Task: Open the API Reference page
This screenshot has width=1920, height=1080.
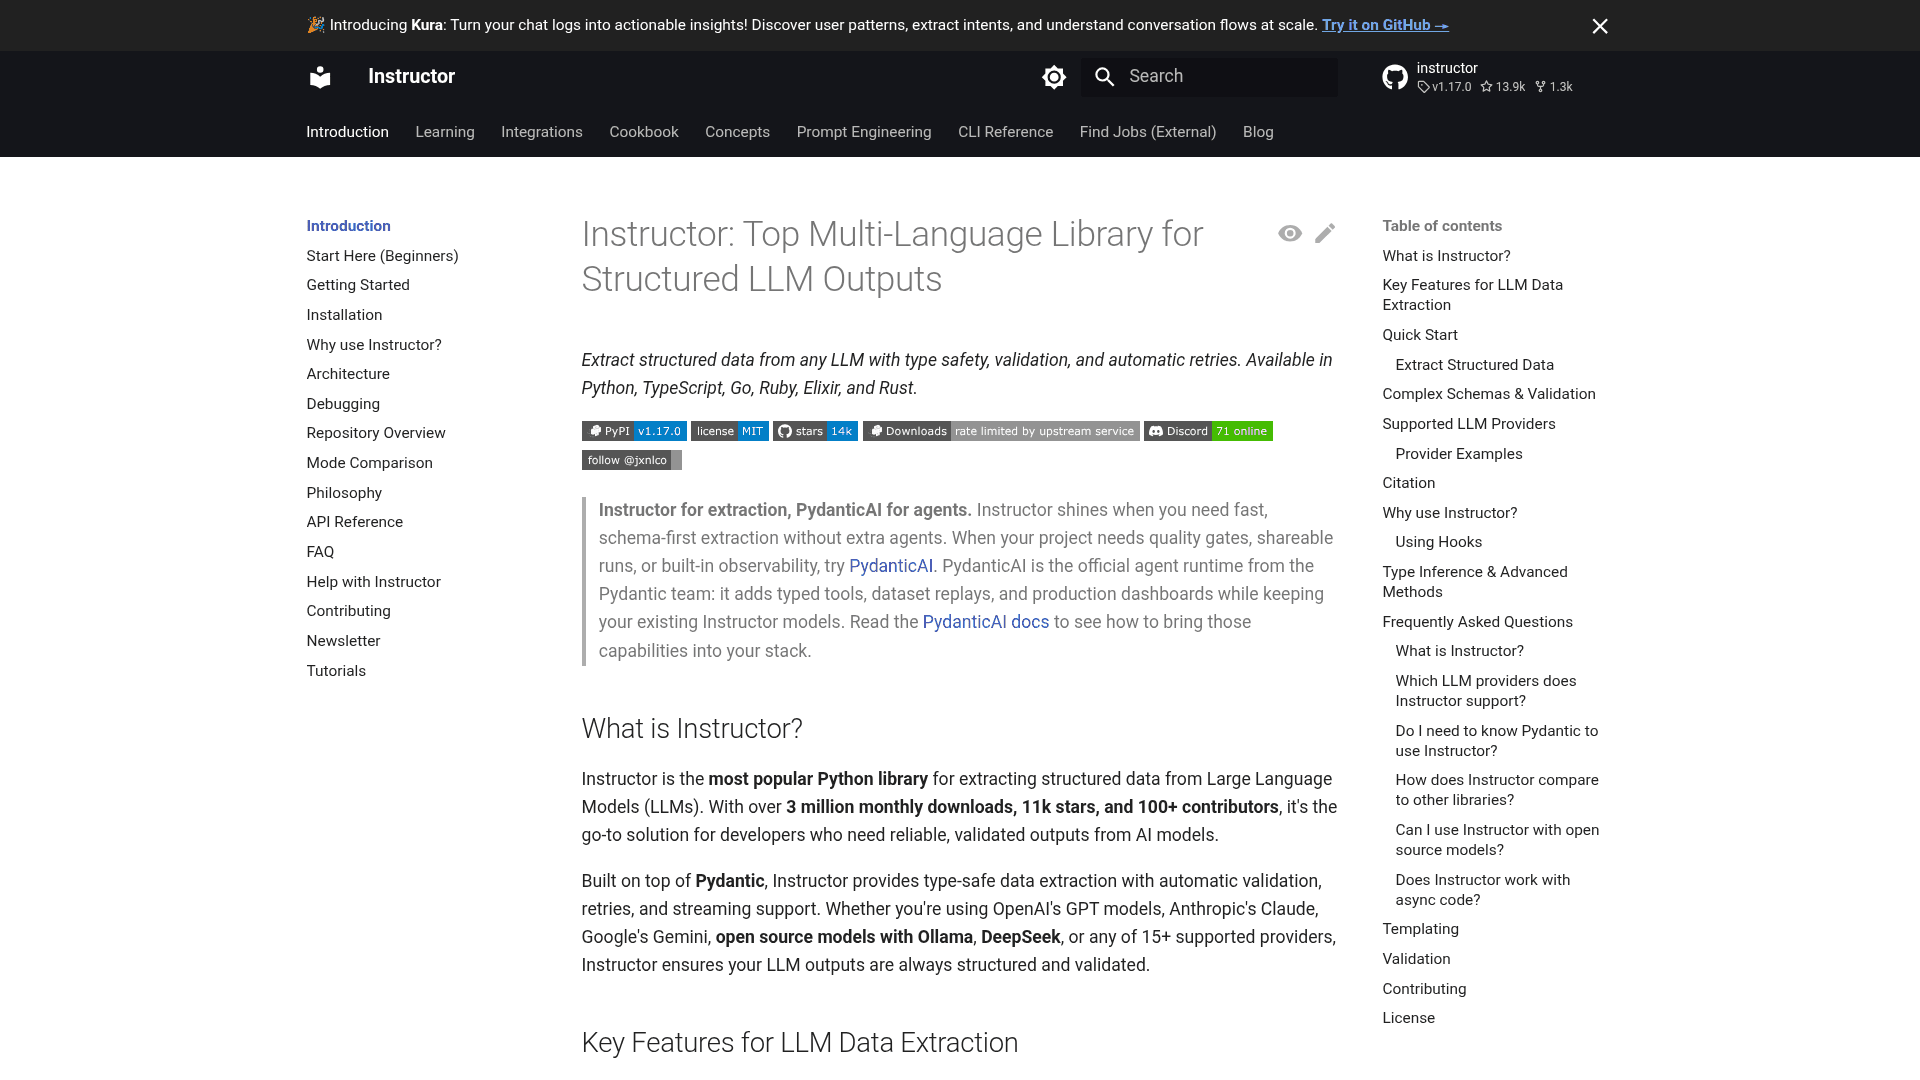Action: [354, 522]
